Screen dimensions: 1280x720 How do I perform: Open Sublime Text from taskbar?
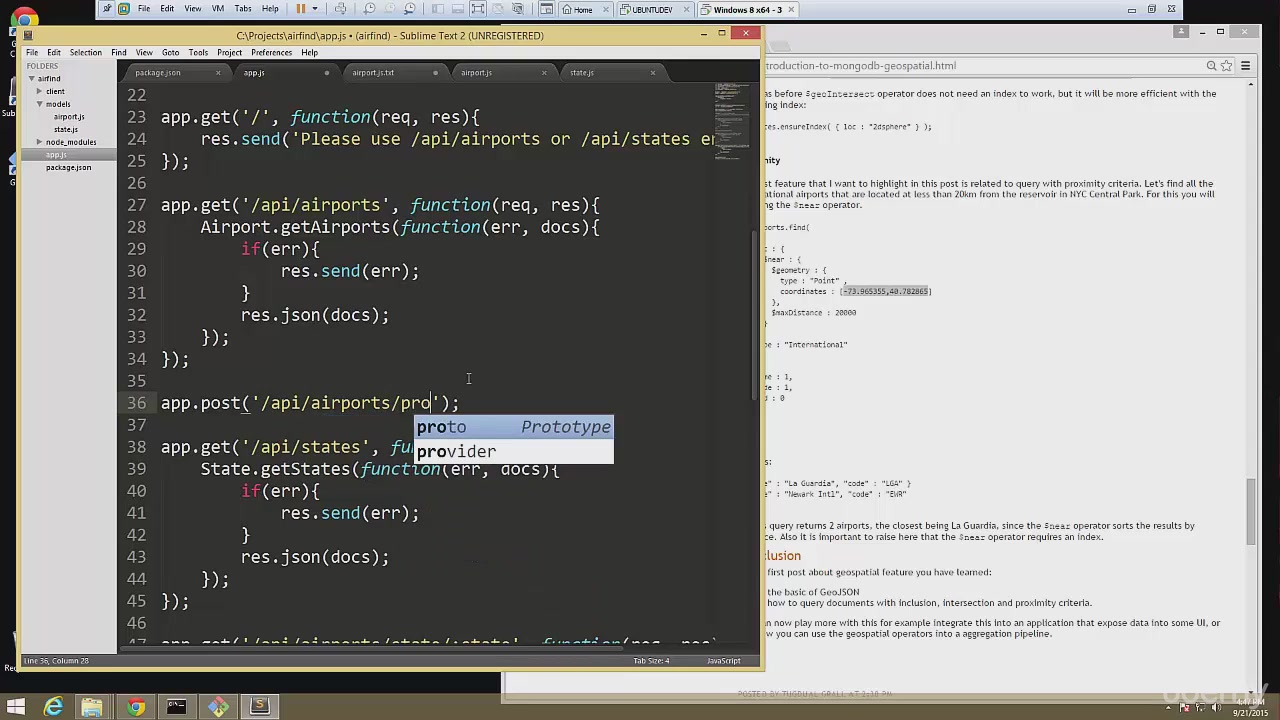(x=259, y=707)
